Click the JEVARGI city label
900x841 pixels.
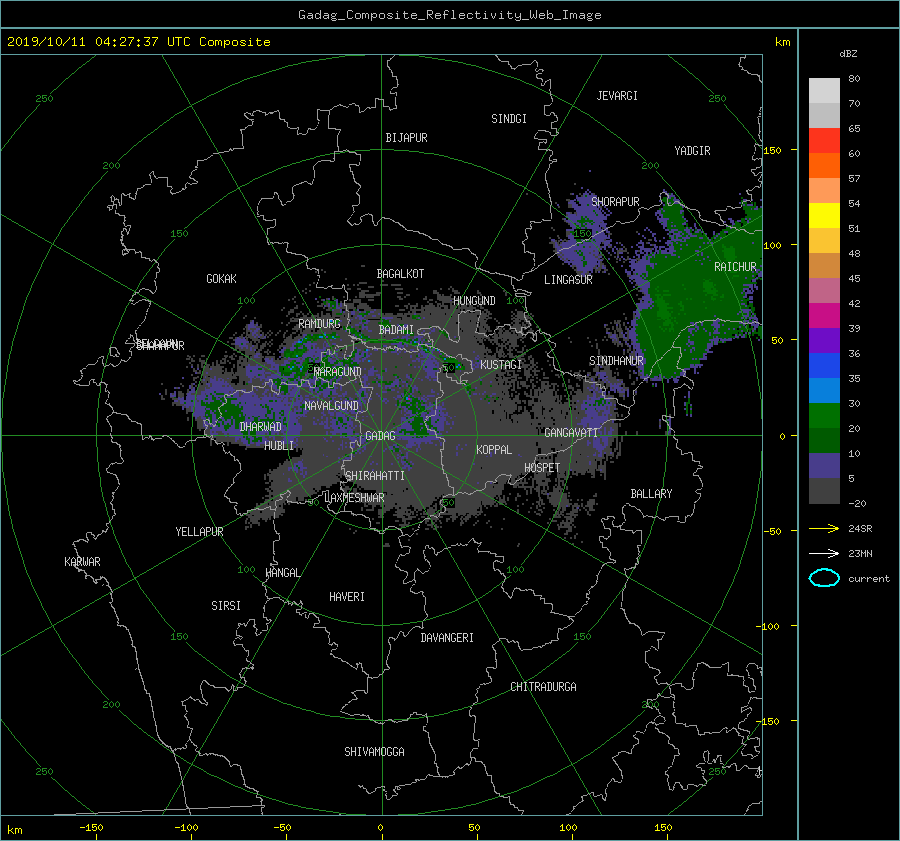[617, 96]
